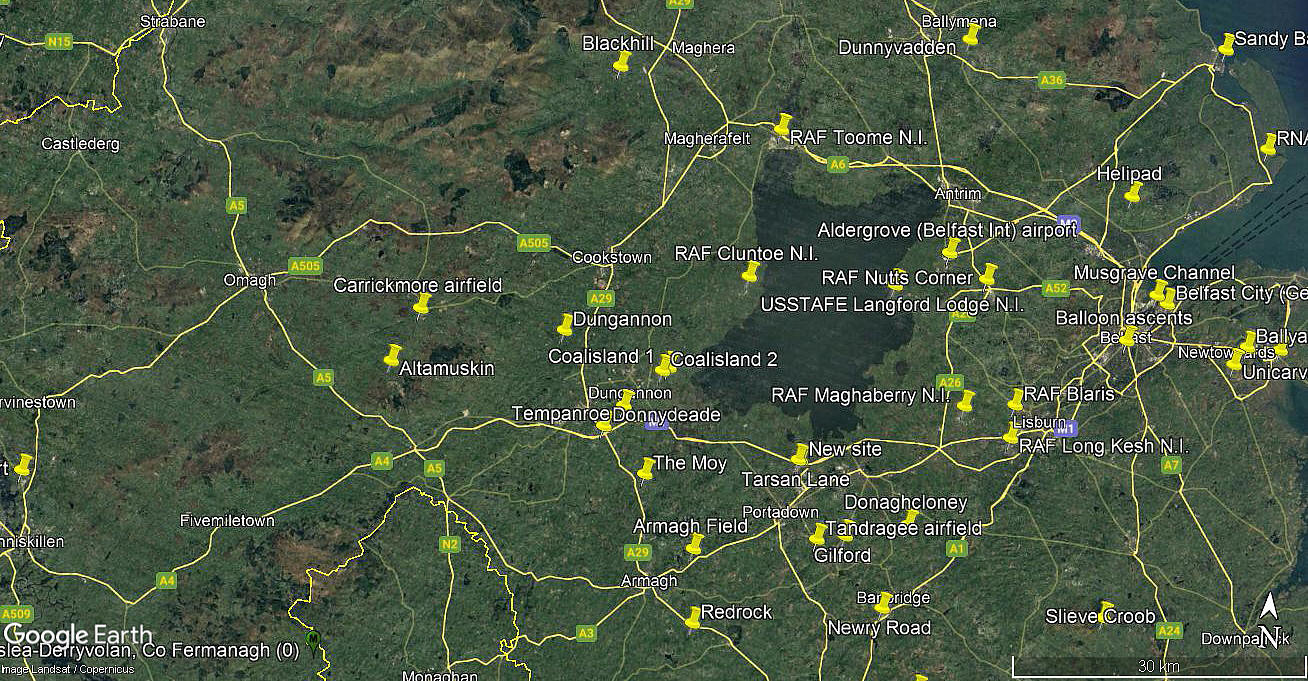Click the Newry Road pushpin at Banbridge
Viewport: 1308px width, 681px height.
[x=883, y=604]
